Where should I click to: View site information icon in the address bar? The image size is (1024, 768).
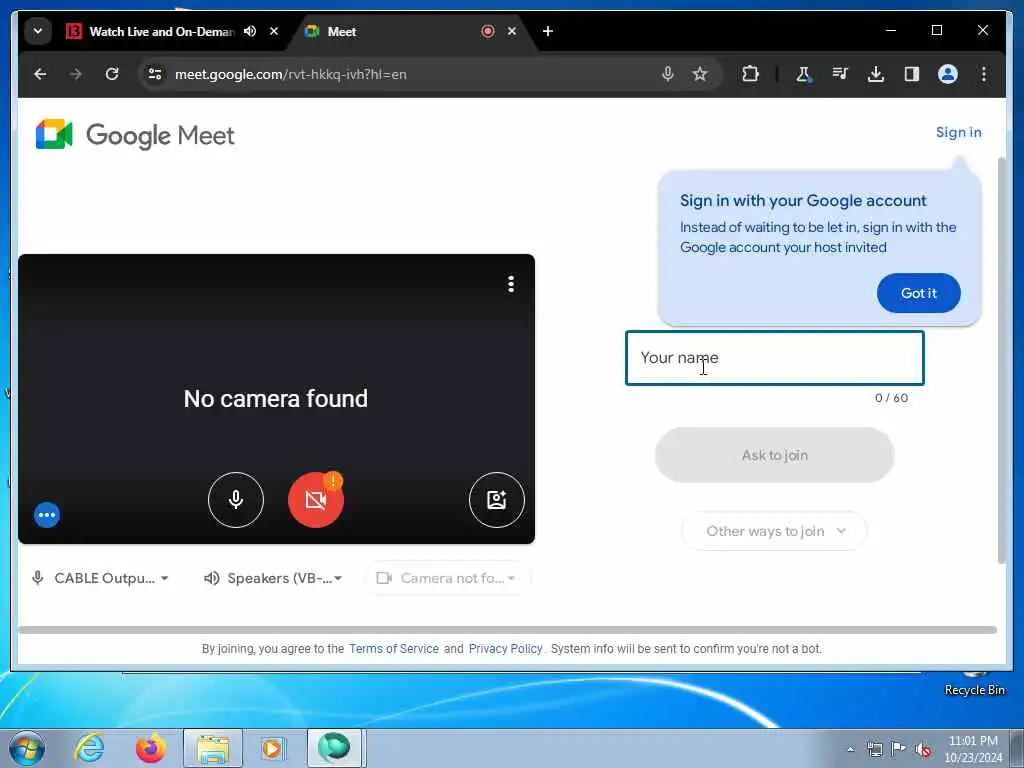click(155, 74)
